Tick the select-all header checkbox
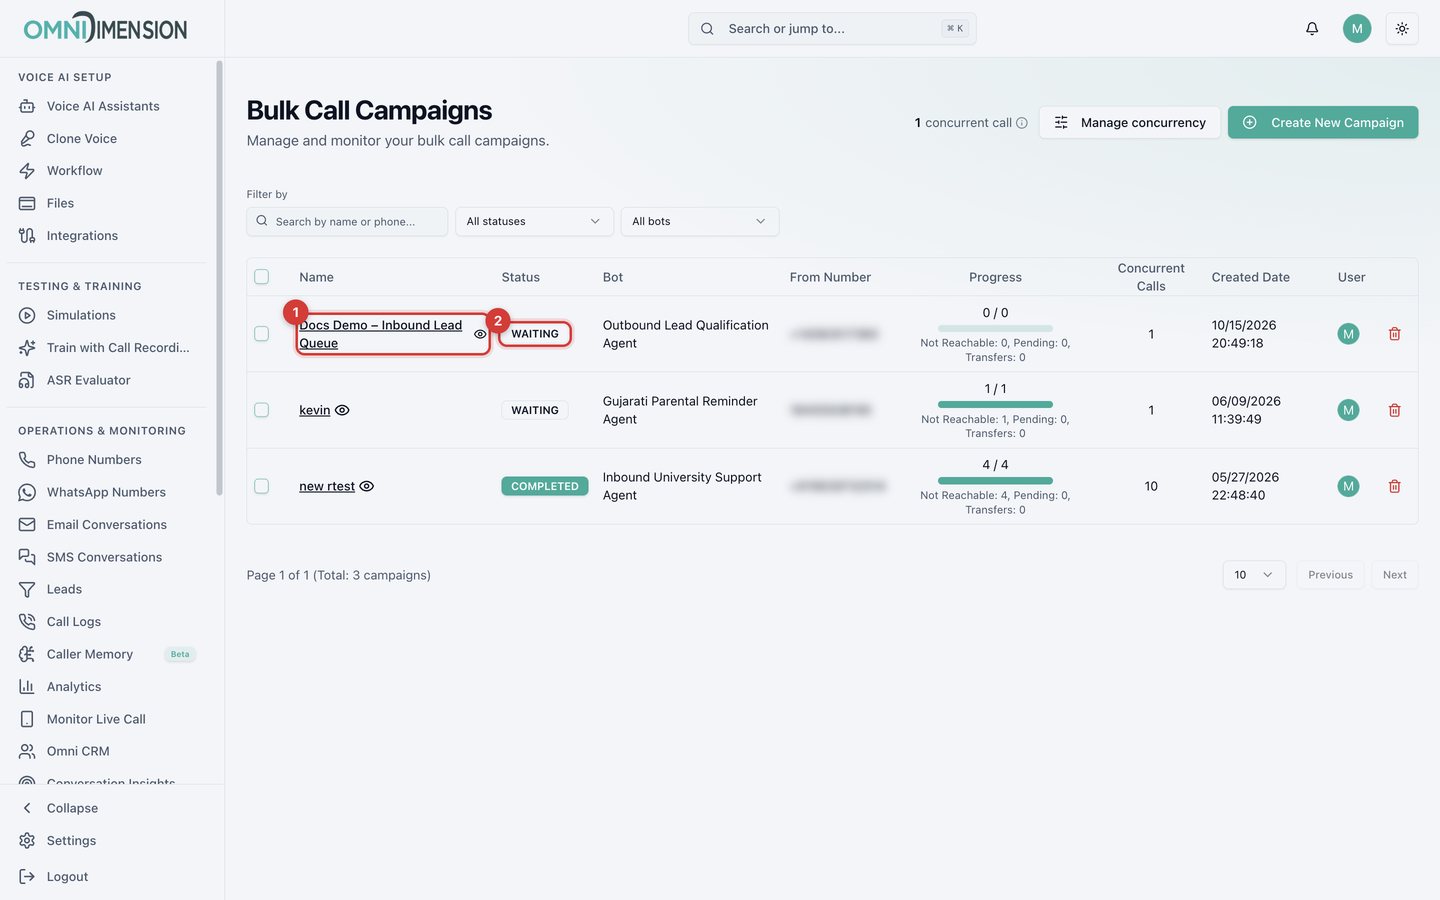This screenshot has width=1440, height=900. (x=262, y=277)
